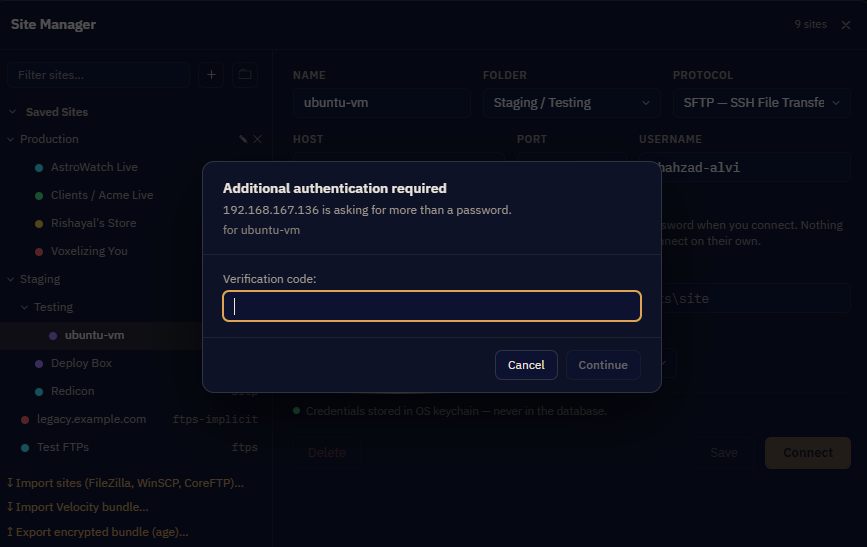Click the Staging folder label

click(x=40, y=279)
